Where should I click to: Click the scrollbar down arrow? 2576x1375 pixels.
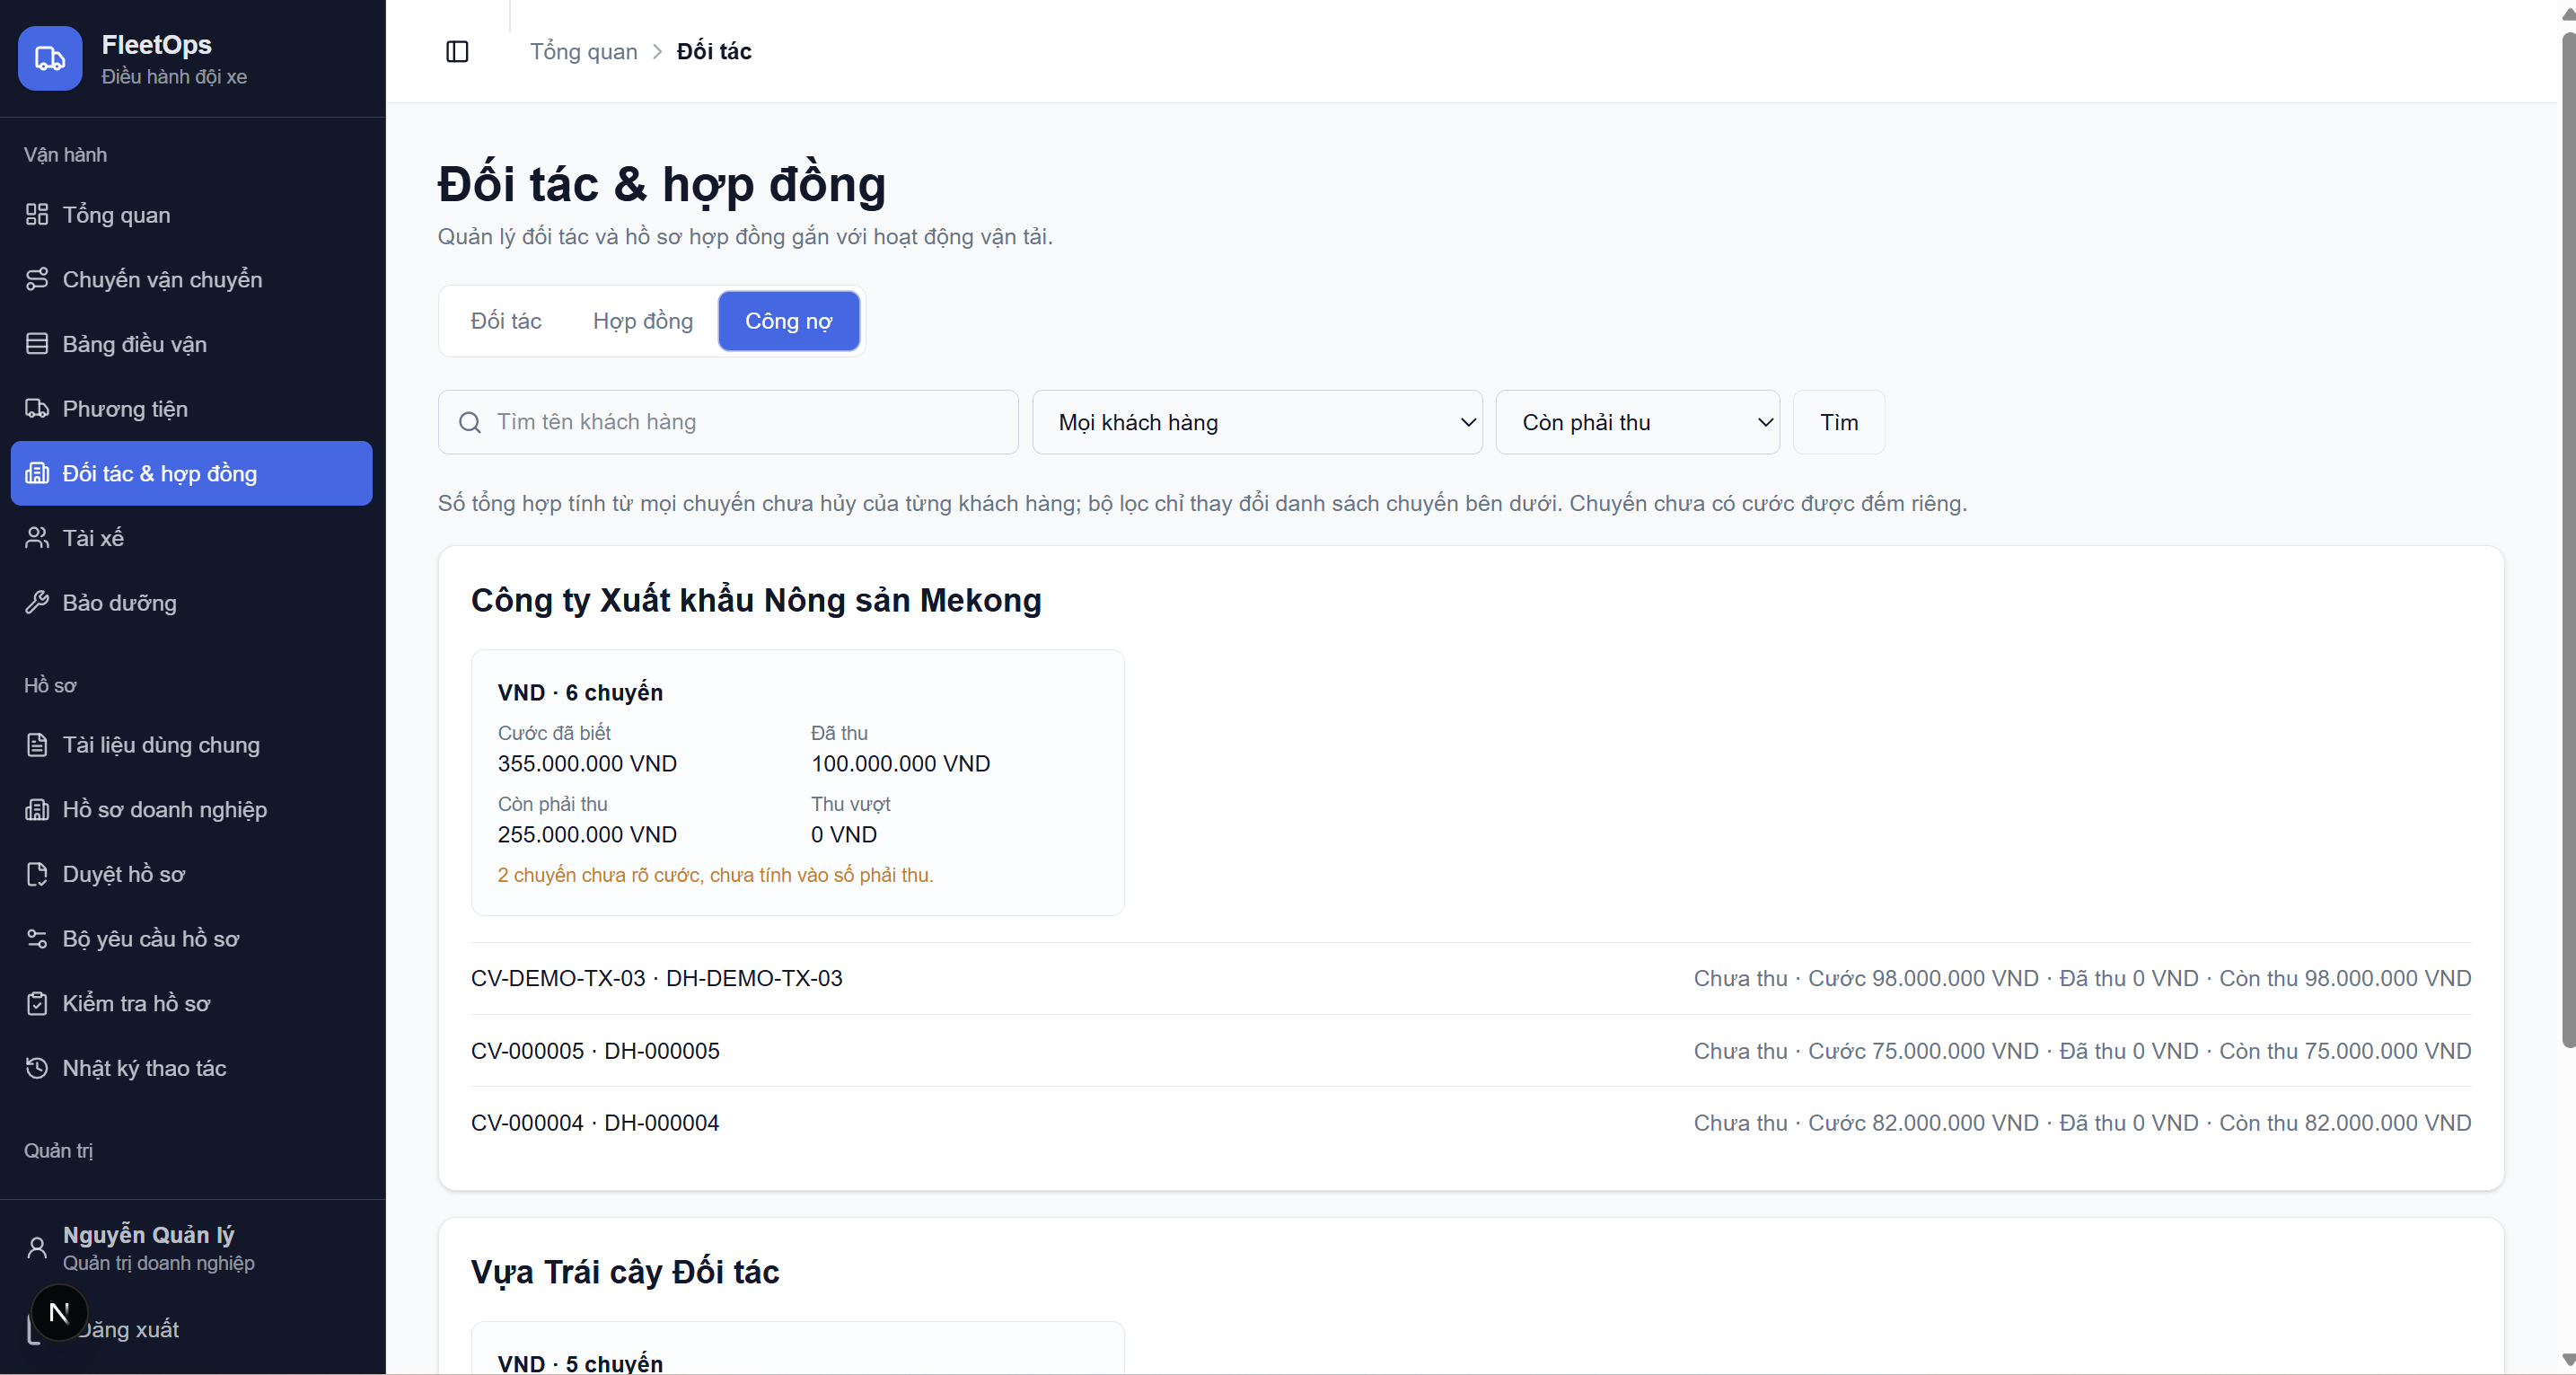[2567, 1360]
